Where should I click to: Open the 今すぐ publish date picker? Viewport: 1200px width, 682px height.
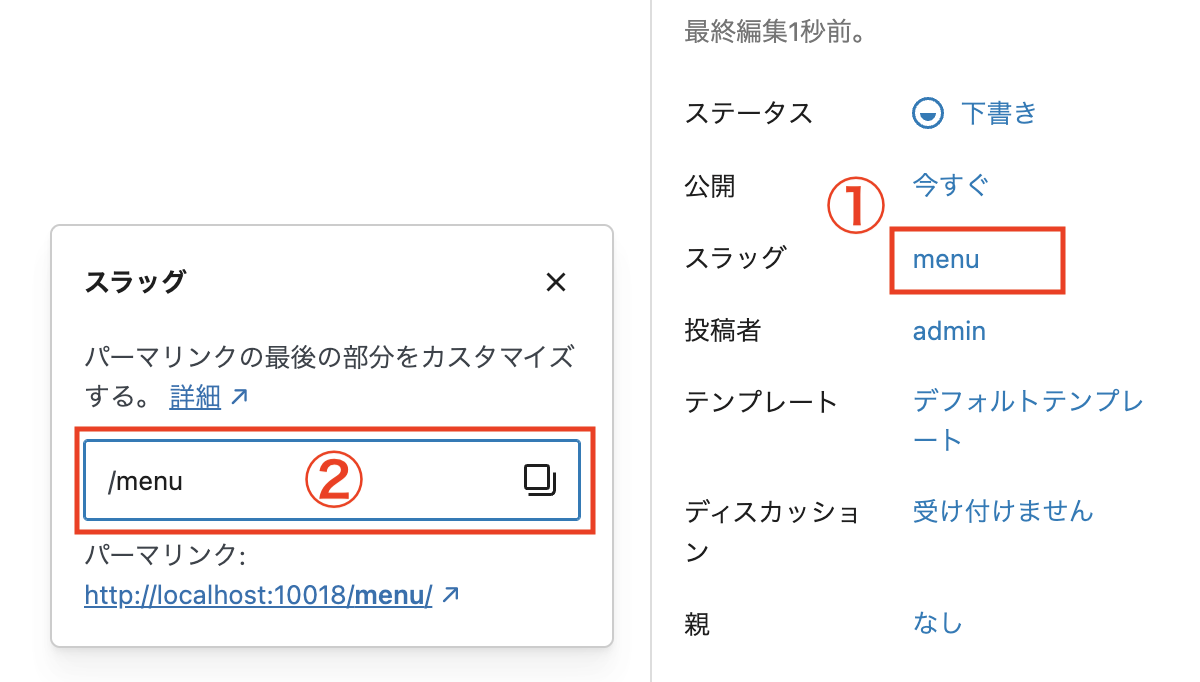click(950, 185)
